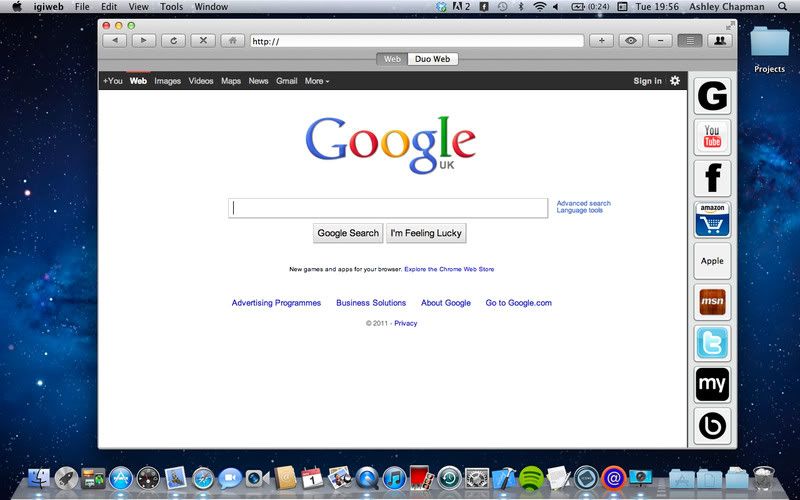Open Explore the Chrome Web Store link

[449, 269]
